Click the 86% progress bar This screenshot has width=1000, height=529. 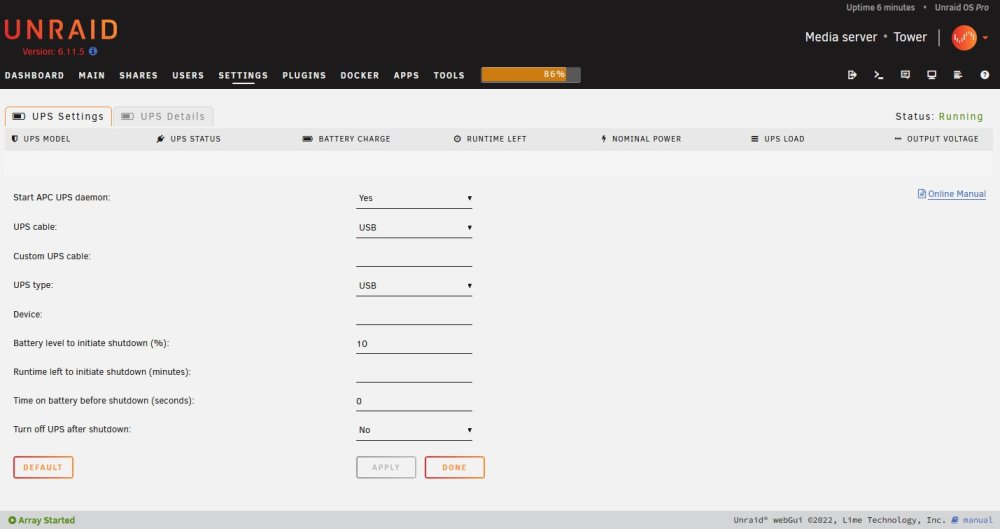531,75
